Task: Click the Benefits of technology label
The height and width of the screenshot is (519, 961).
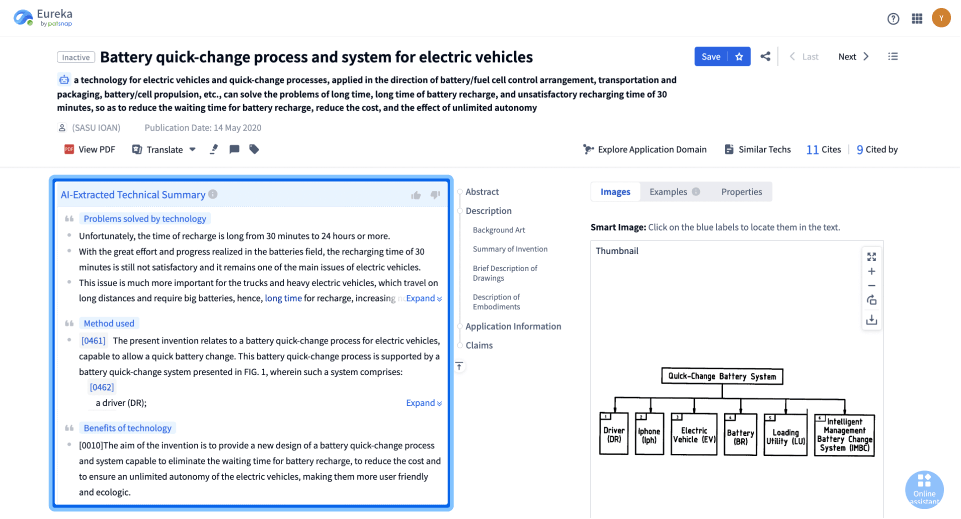Action: coord(127,428)
